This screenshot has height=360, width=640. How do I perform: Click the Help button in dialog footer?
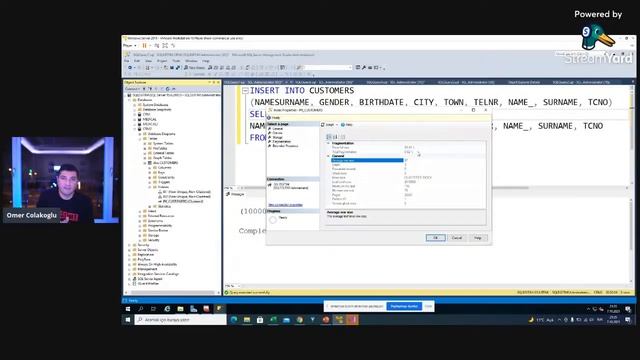(x=478, y=238)
